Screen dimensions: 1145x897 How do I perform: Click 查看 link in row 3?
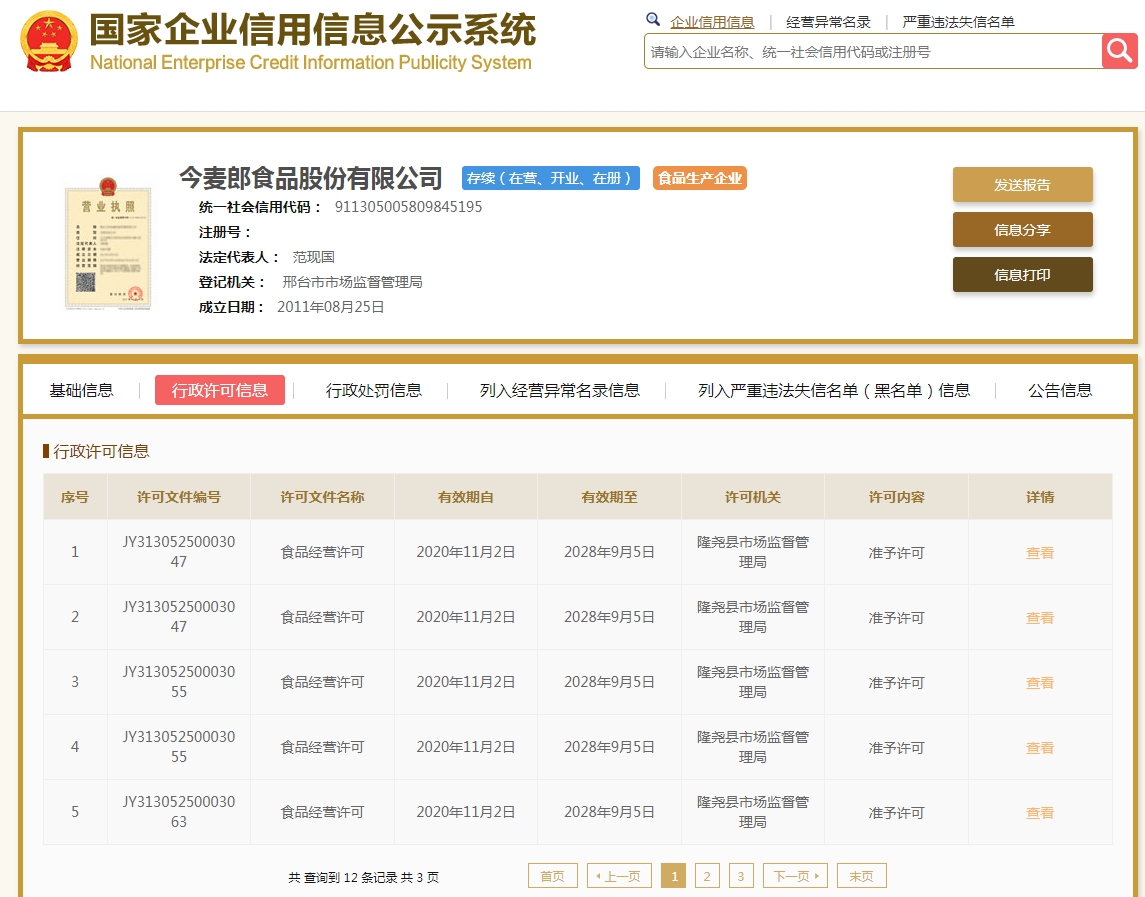click(x=1039, y=683)
